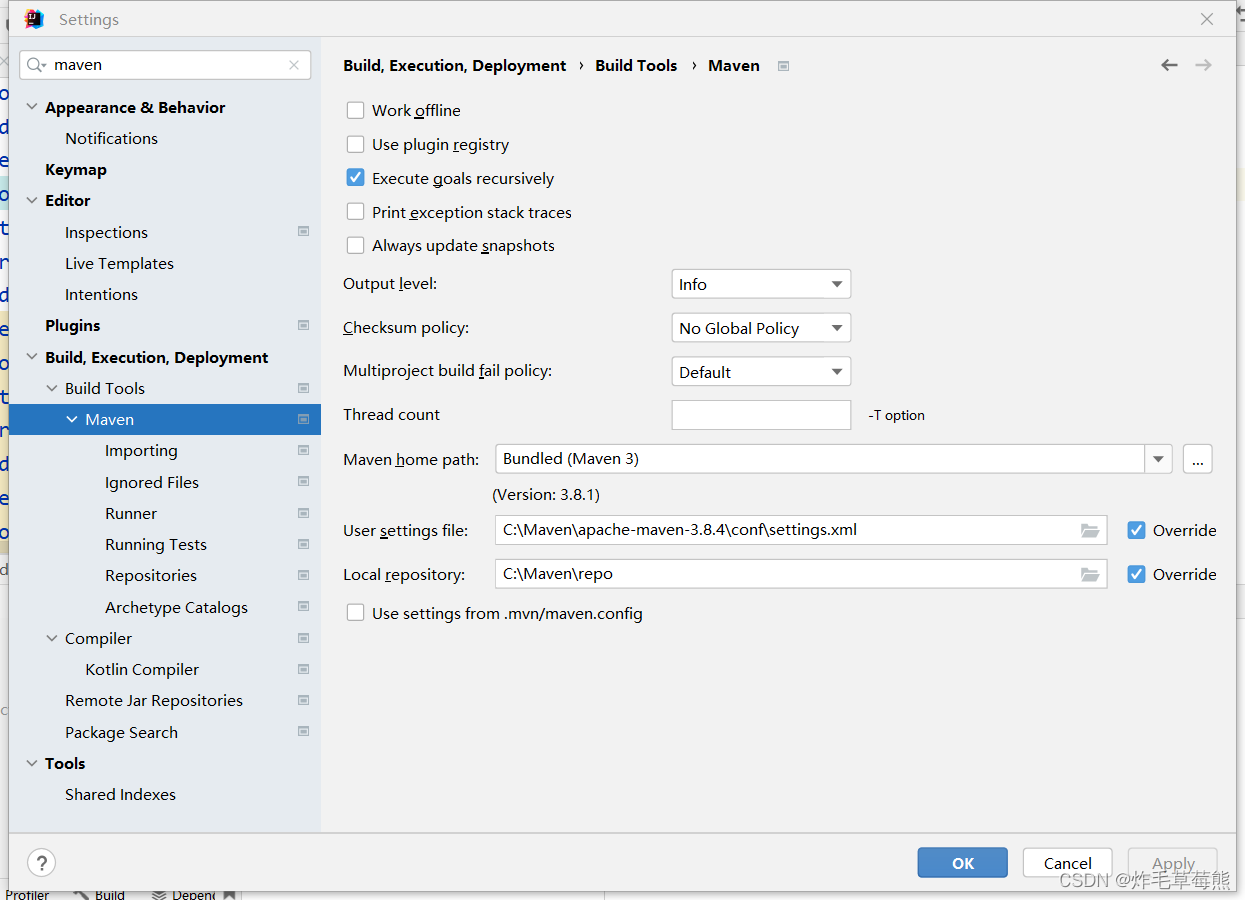
Task: Click project icon on Archetype Catalogs row
Action: tap(303, 606)
